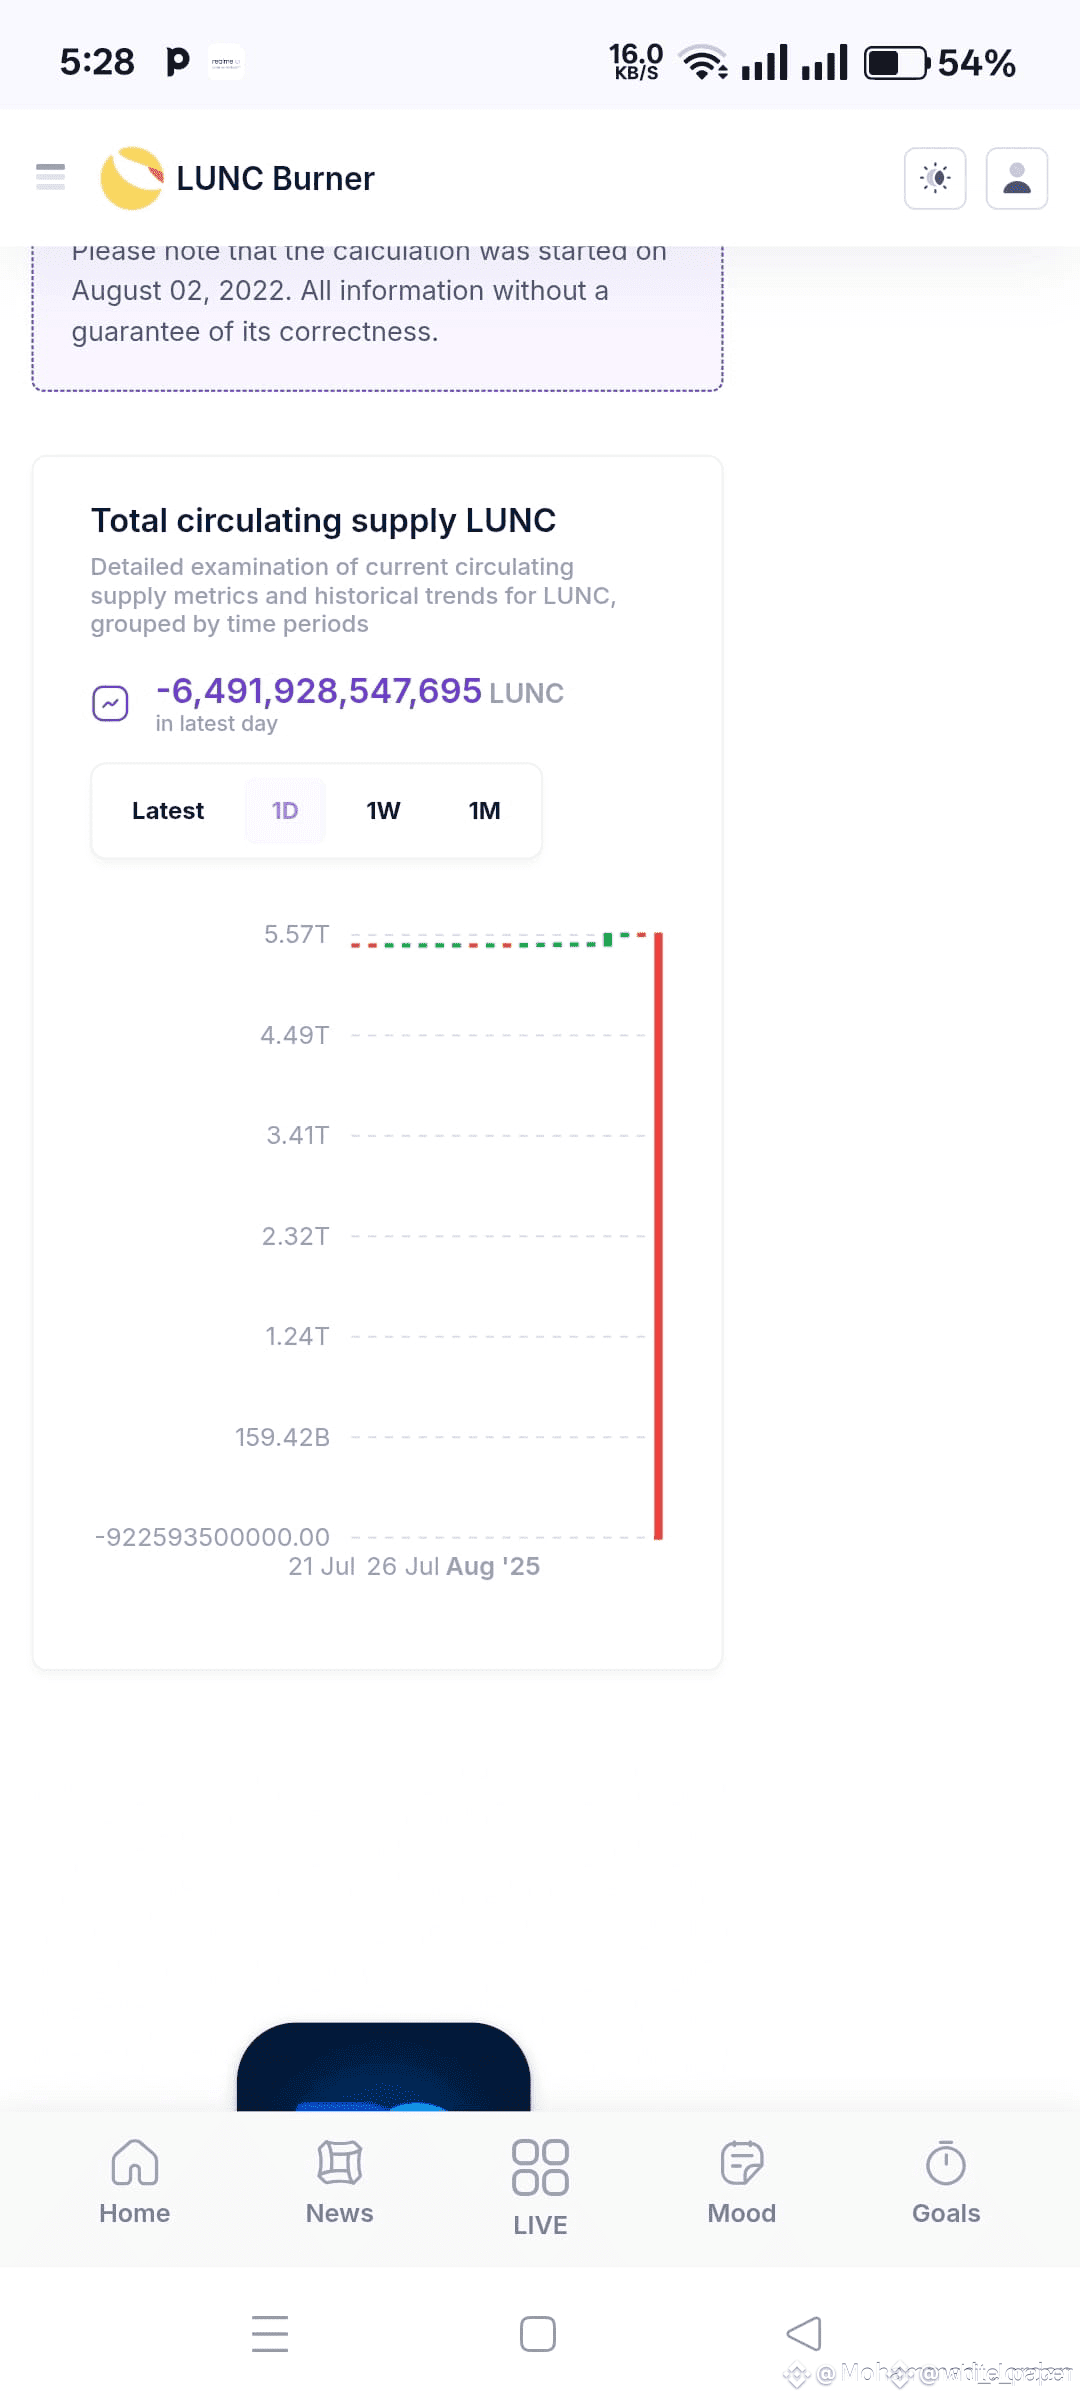Select the 1D time period tab
The image size is (1080, 2400).
[x=285, y=811]
